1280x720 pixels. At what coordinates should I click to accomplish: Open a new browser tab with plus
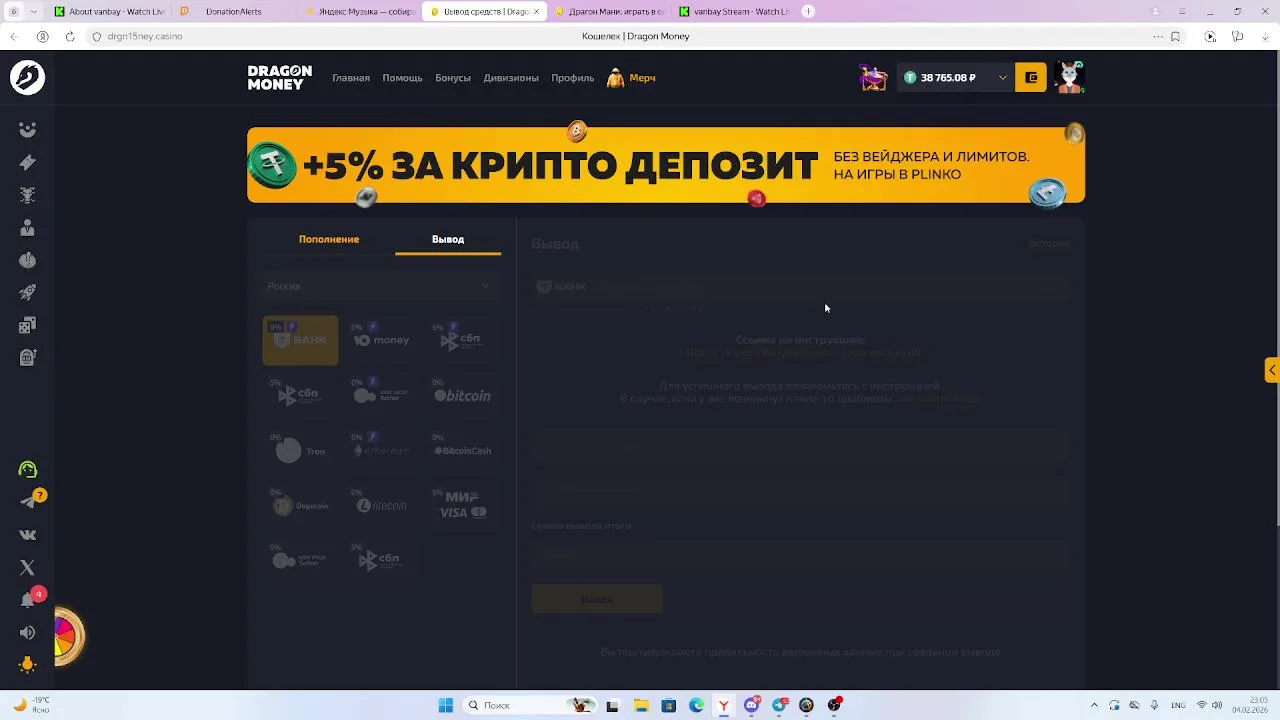pos(808,12)
